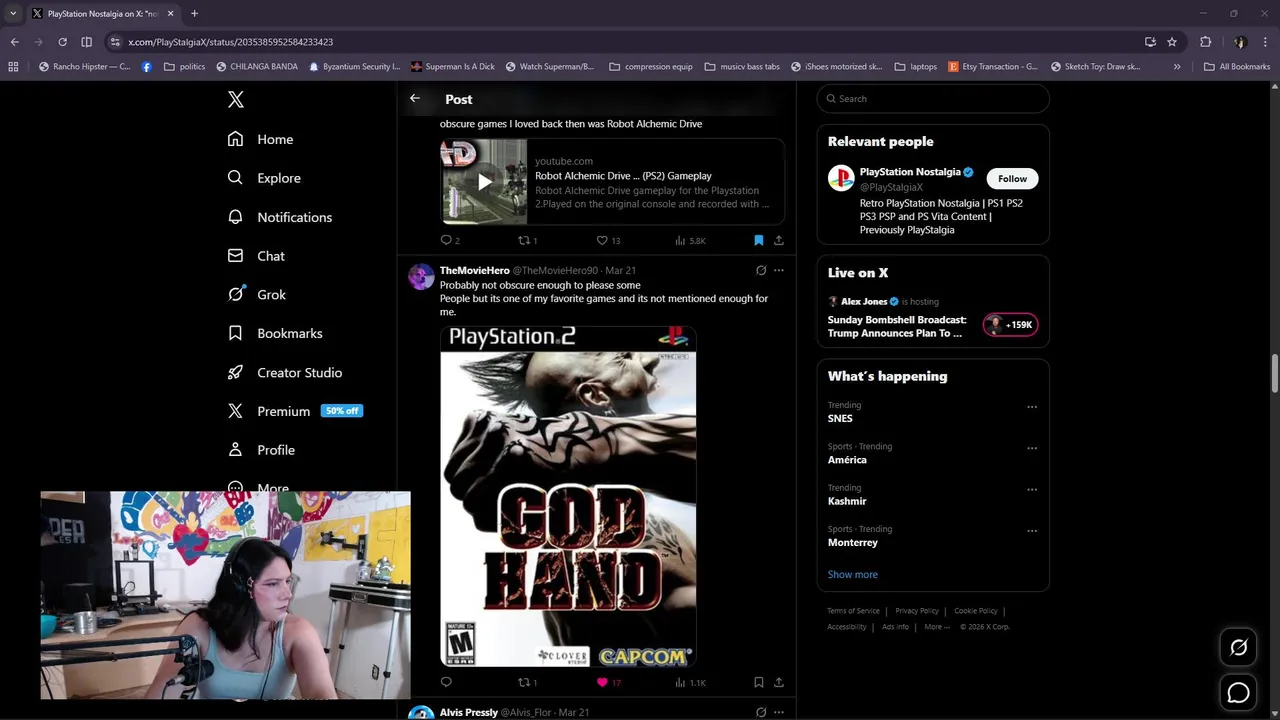This screenshot has width=1280, height=720.
Task: Open Creator Studio in the sidebar
Action: click(285, 372)
